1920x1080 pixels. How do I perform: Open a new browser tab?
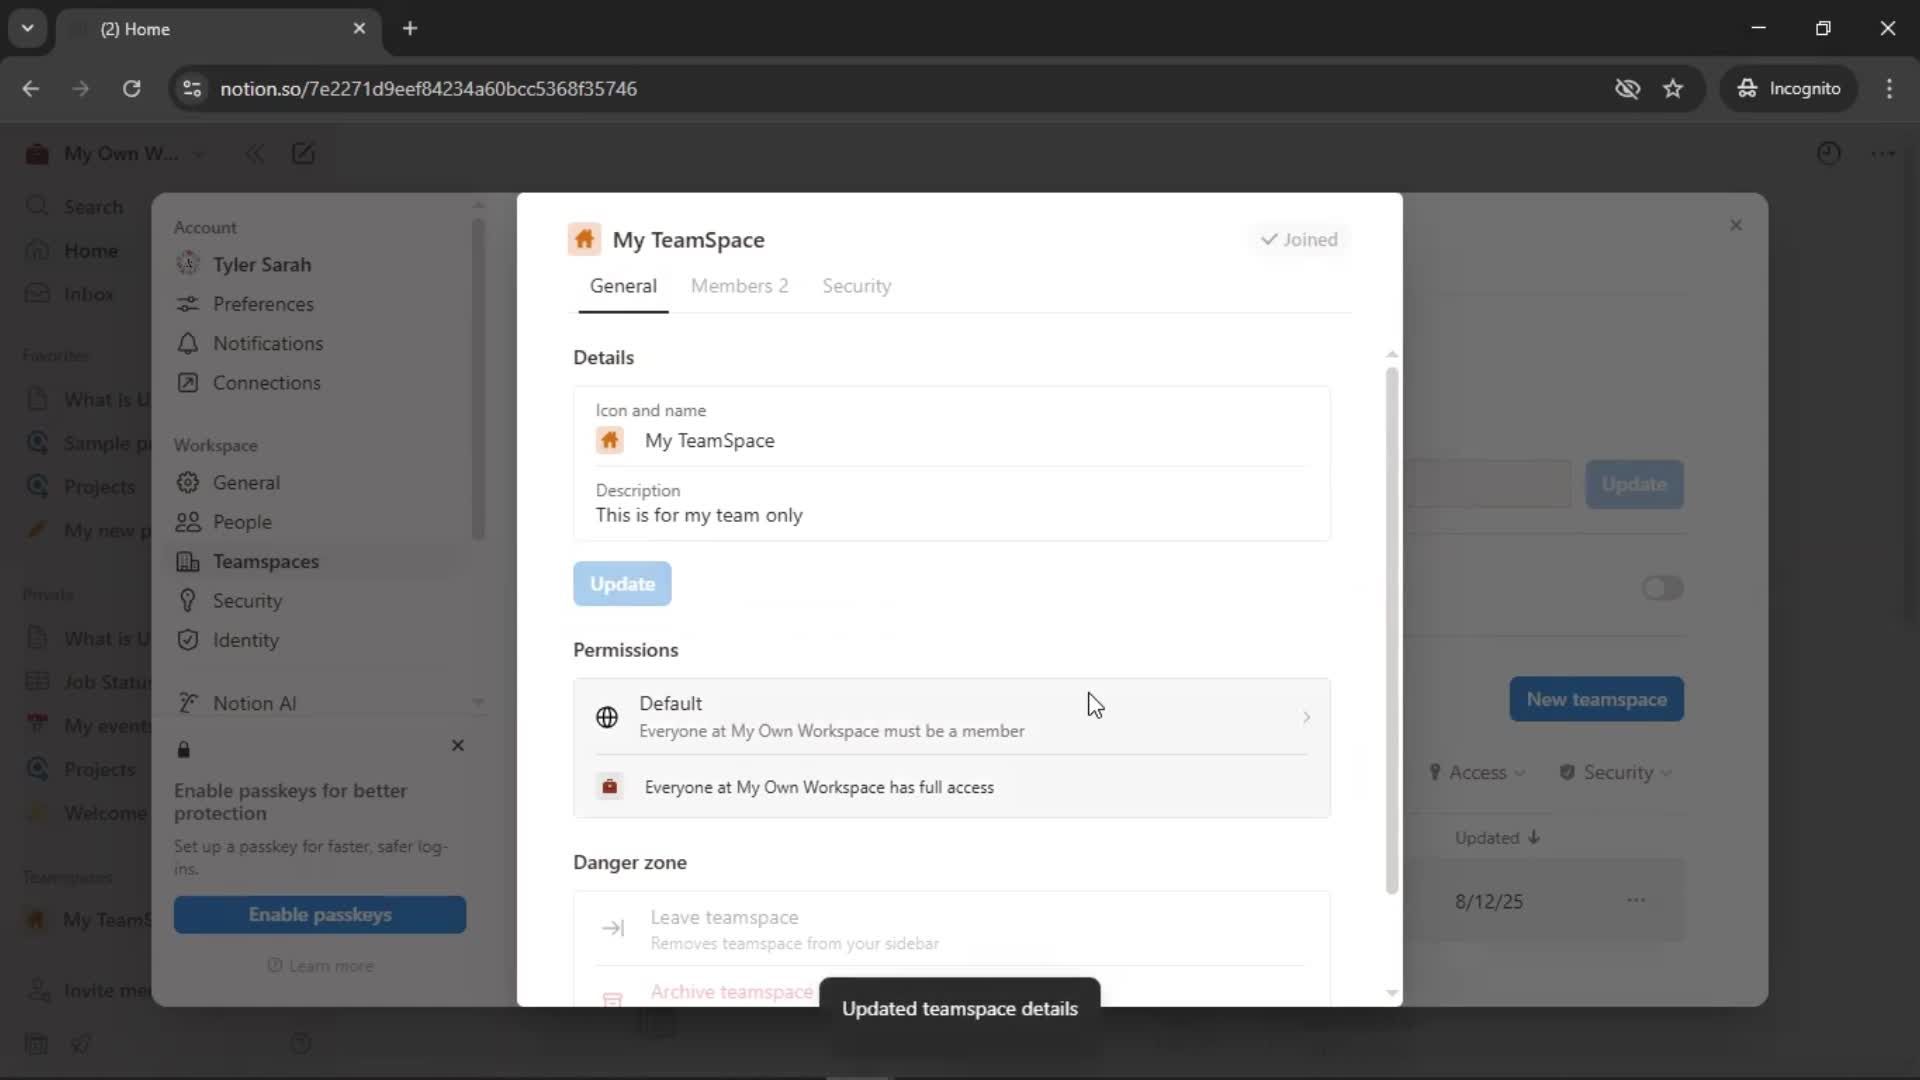(x=410, y=28)
